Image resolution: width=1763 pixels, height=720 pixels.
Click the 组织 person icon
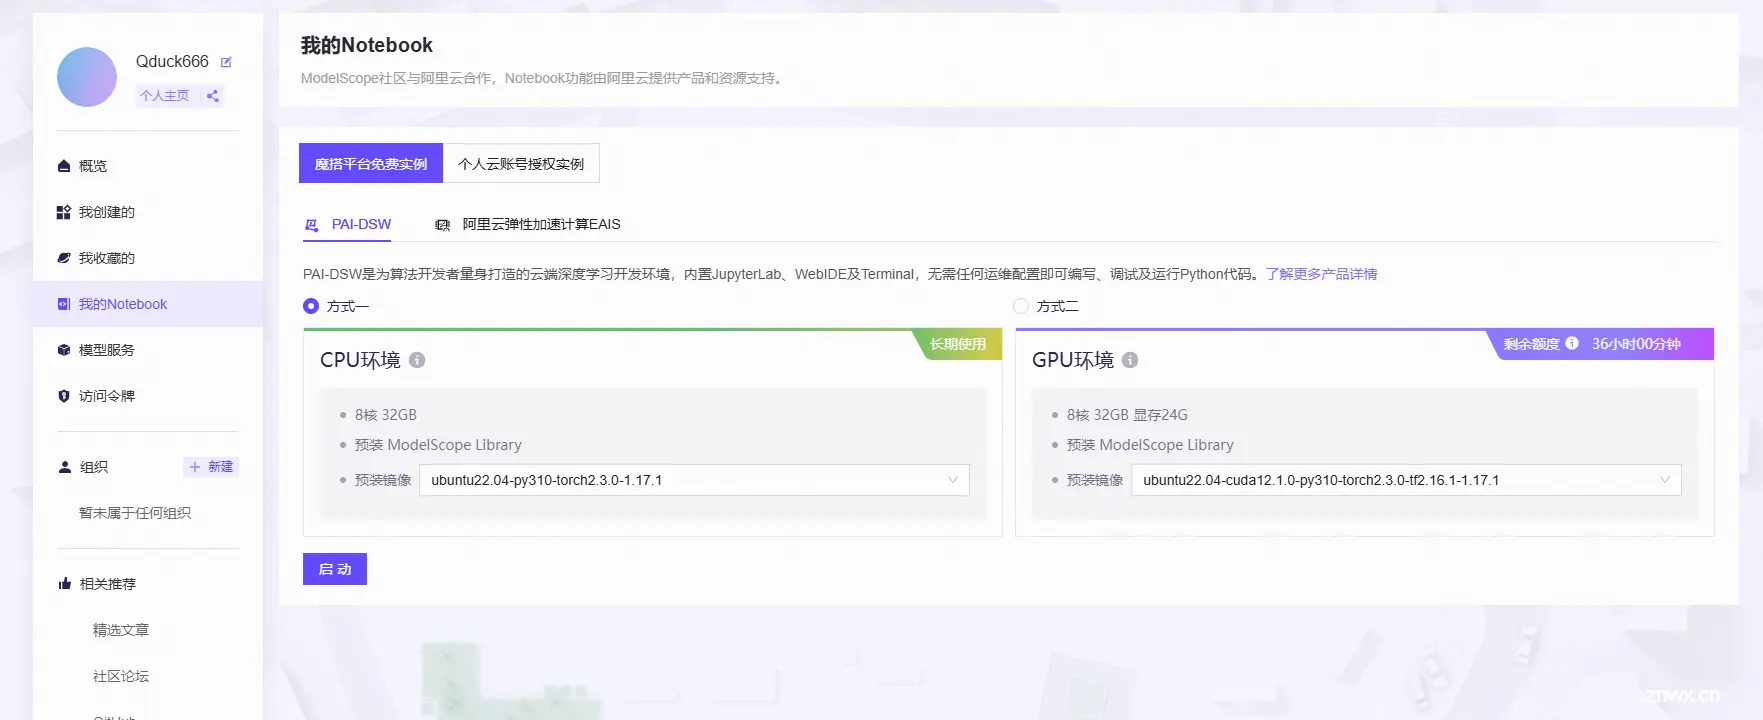point(65,467)
